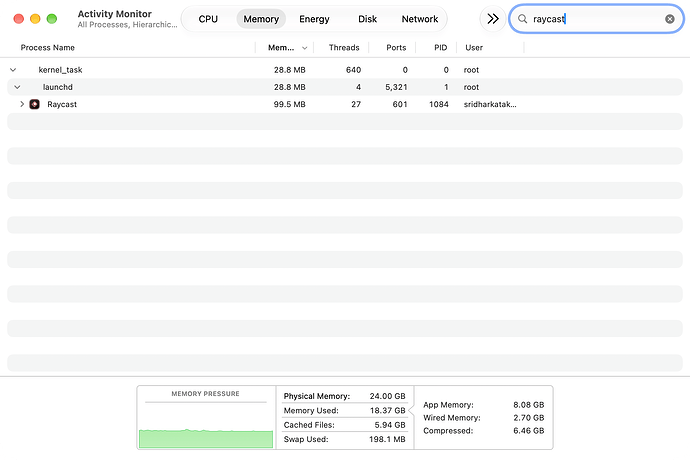
Task: Toggle the Memory column sort arrow
Action: [x=305, y=48]
